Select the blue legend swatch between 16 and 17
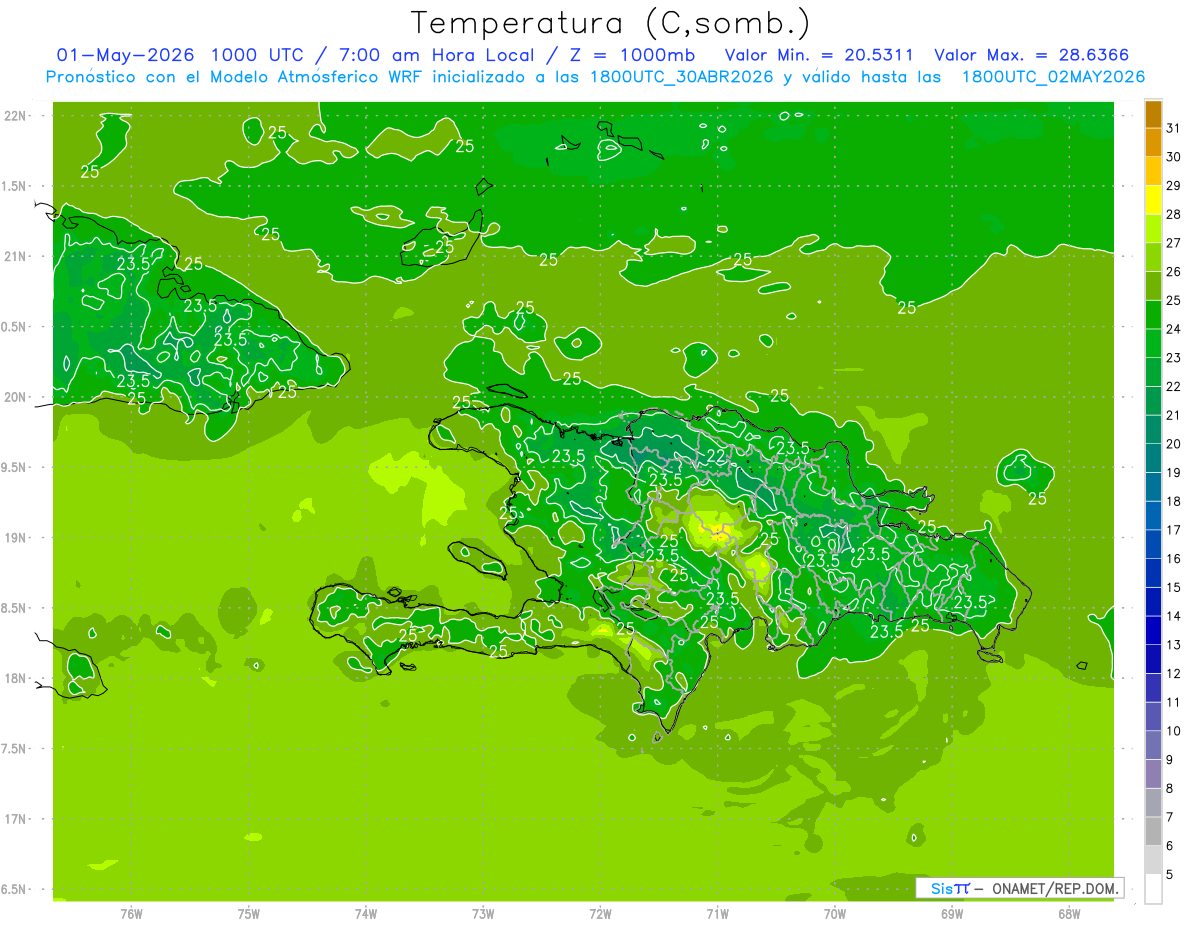The image size is (1200, 927). 1153,544
